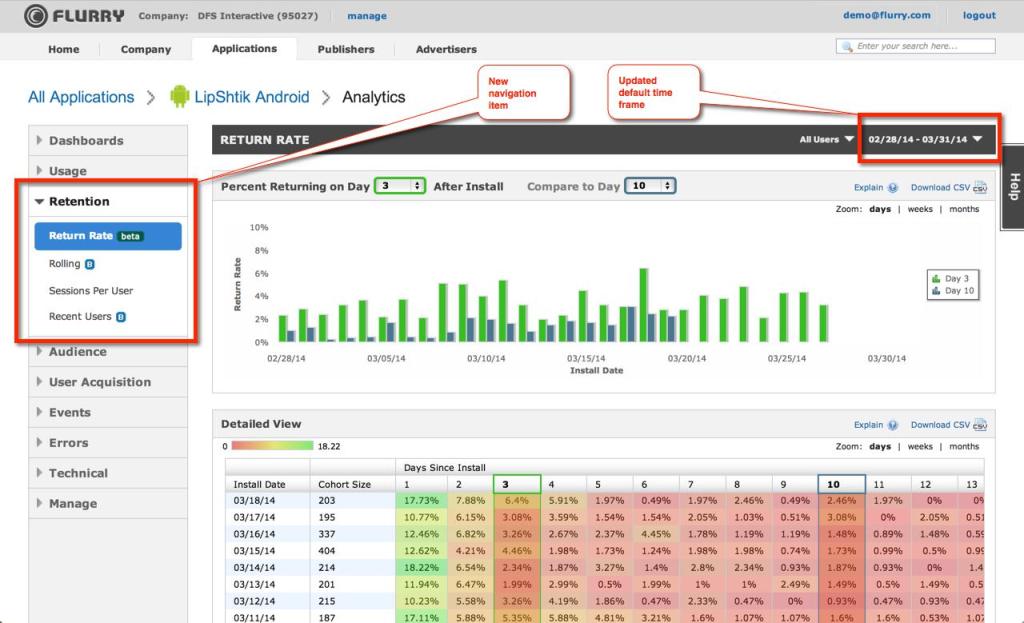Click the Detailed View Explain help icon
The image size is (1024, 623).
click(892, 425)
